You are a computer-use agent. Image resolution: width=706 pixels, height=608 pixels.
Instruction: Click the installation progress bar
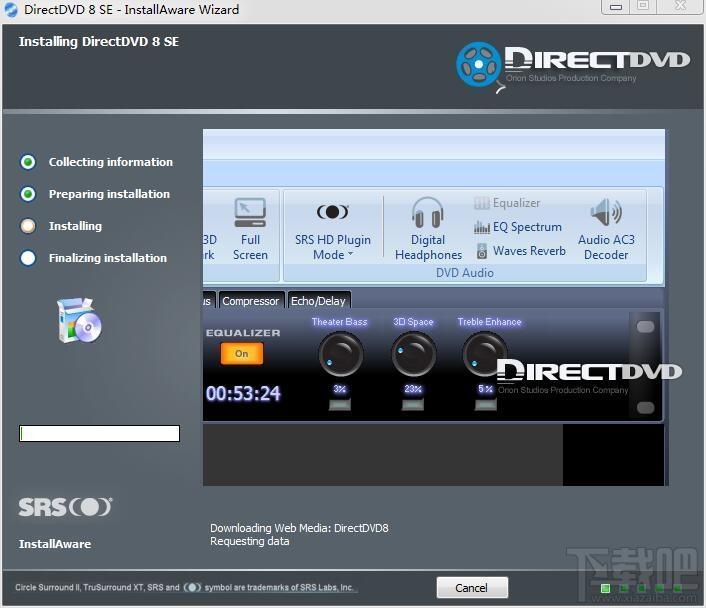(x=100, y=433)
